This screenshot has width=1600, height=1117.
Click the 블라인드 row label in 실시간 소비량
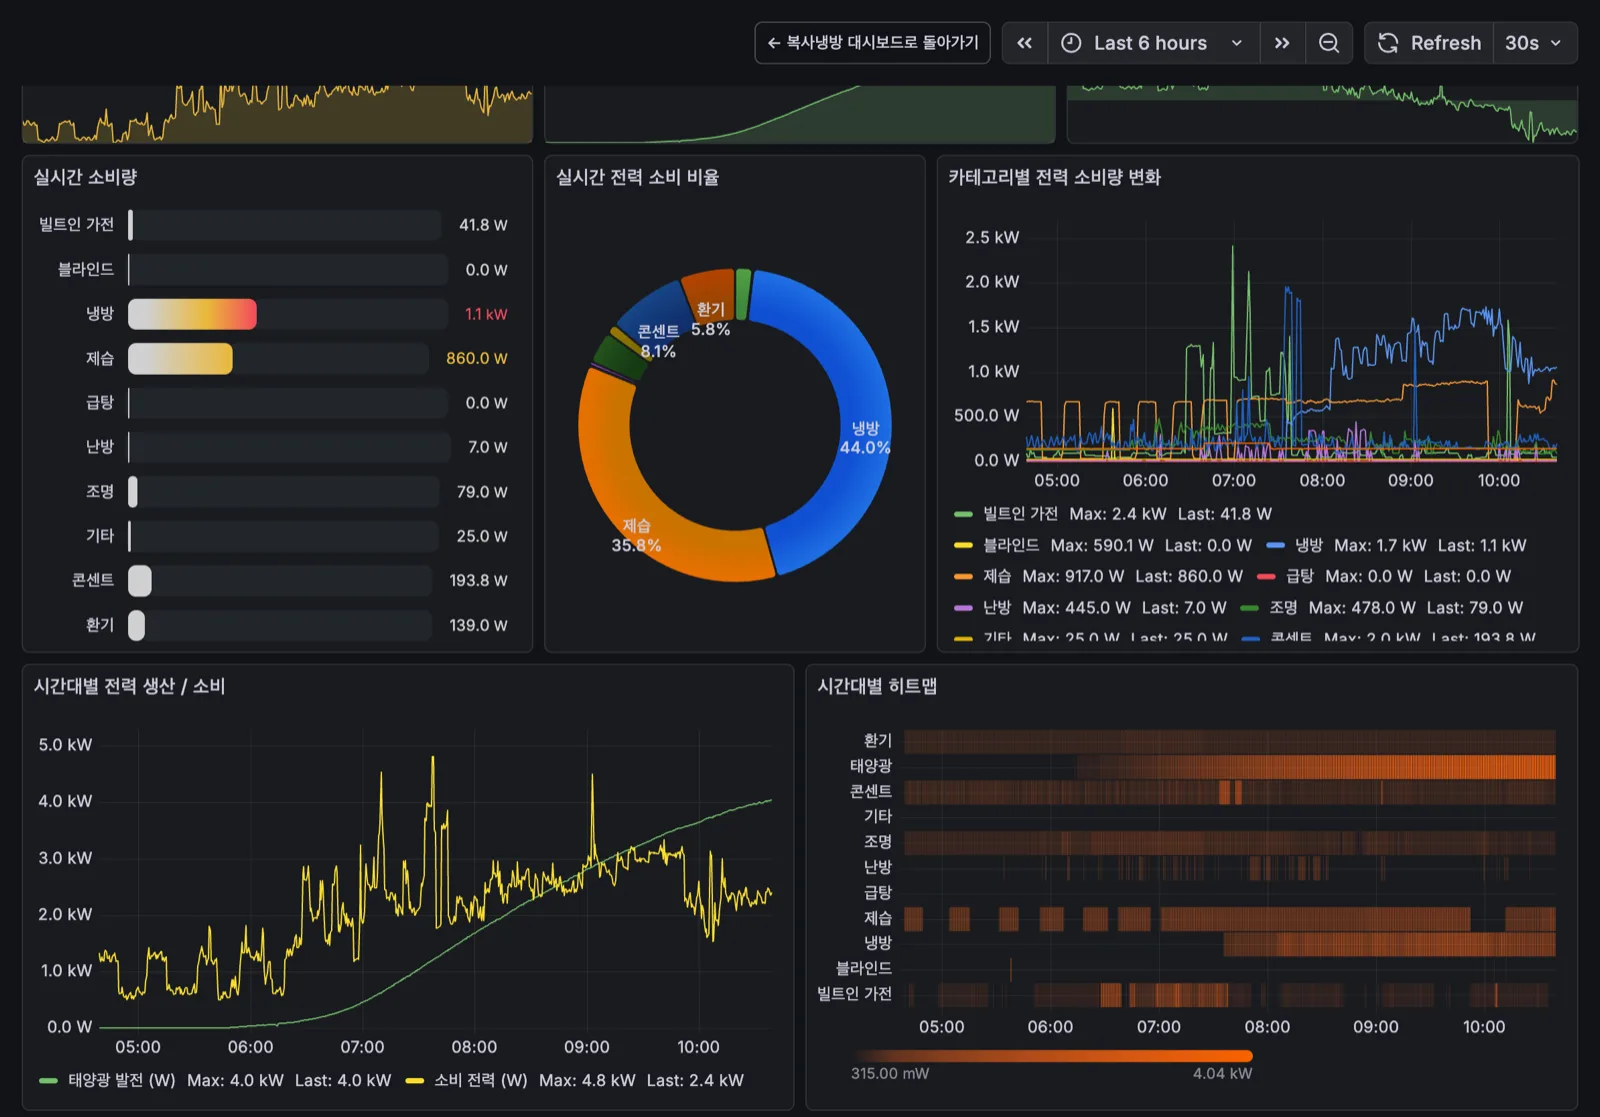tap(86, 269)
